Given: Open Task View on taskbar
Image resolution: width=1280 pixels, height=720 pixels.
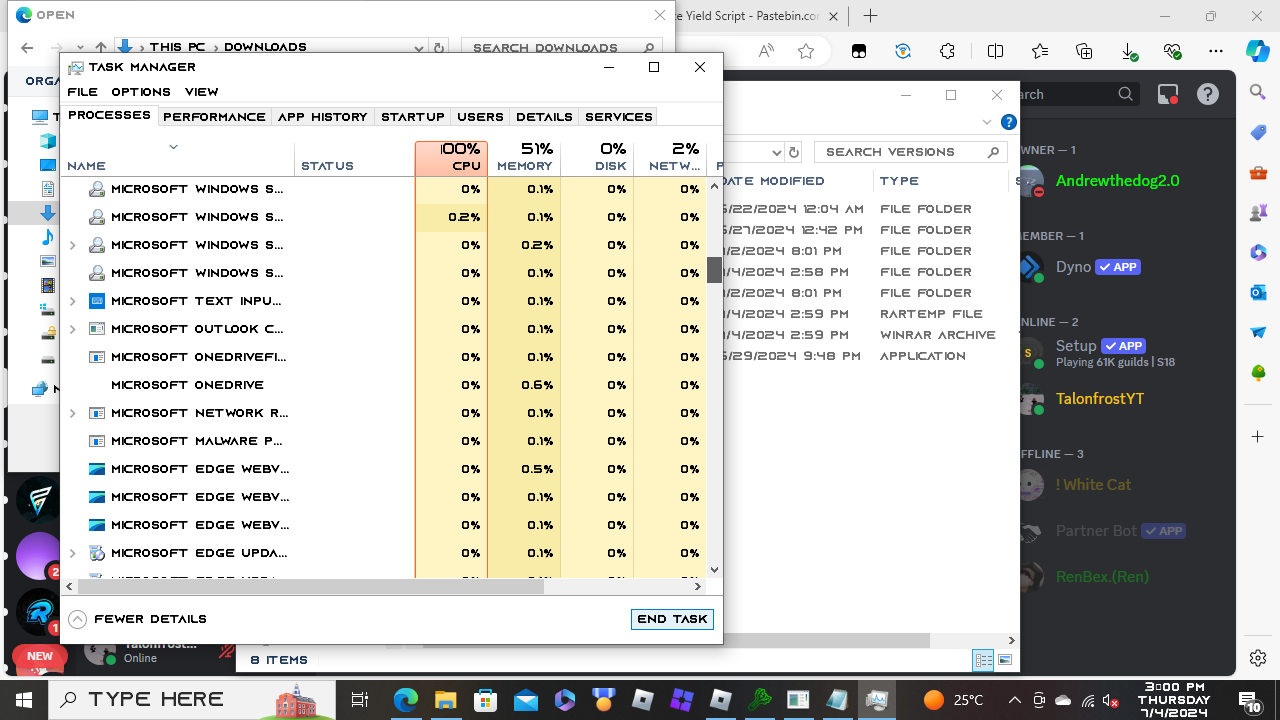Looking at the screenshot, I should (361, 699).
